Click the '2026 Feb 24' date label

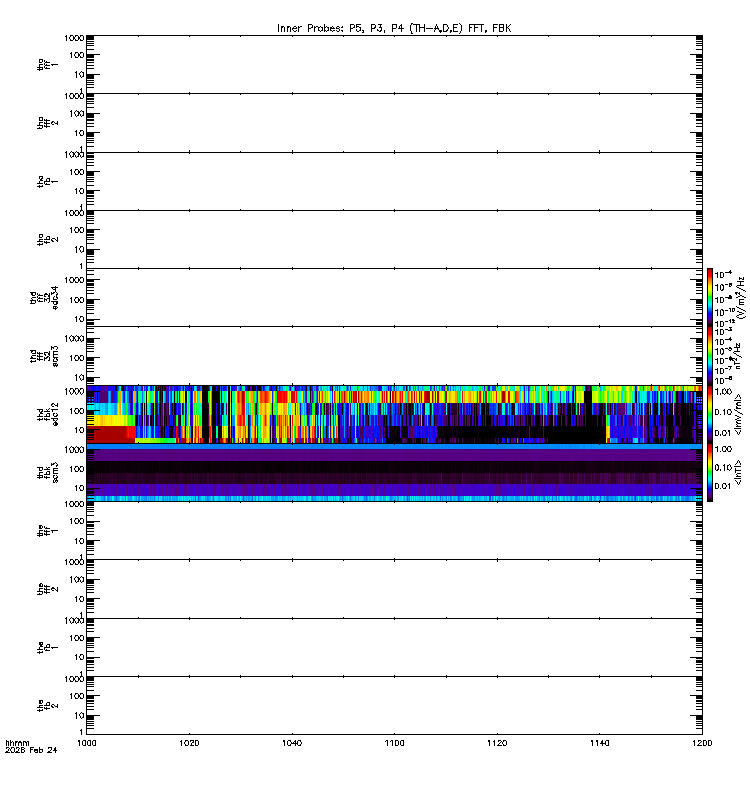coord(31,750)
